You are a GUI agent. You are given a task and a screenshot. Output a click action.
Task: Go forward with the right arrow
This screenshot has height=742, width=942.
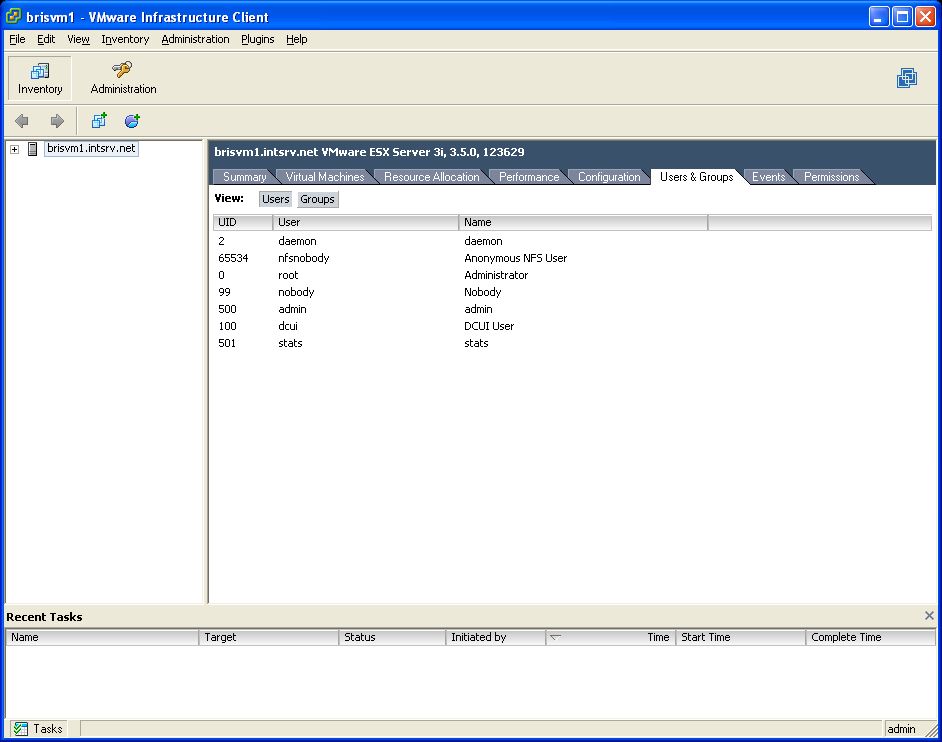(57, 121)
